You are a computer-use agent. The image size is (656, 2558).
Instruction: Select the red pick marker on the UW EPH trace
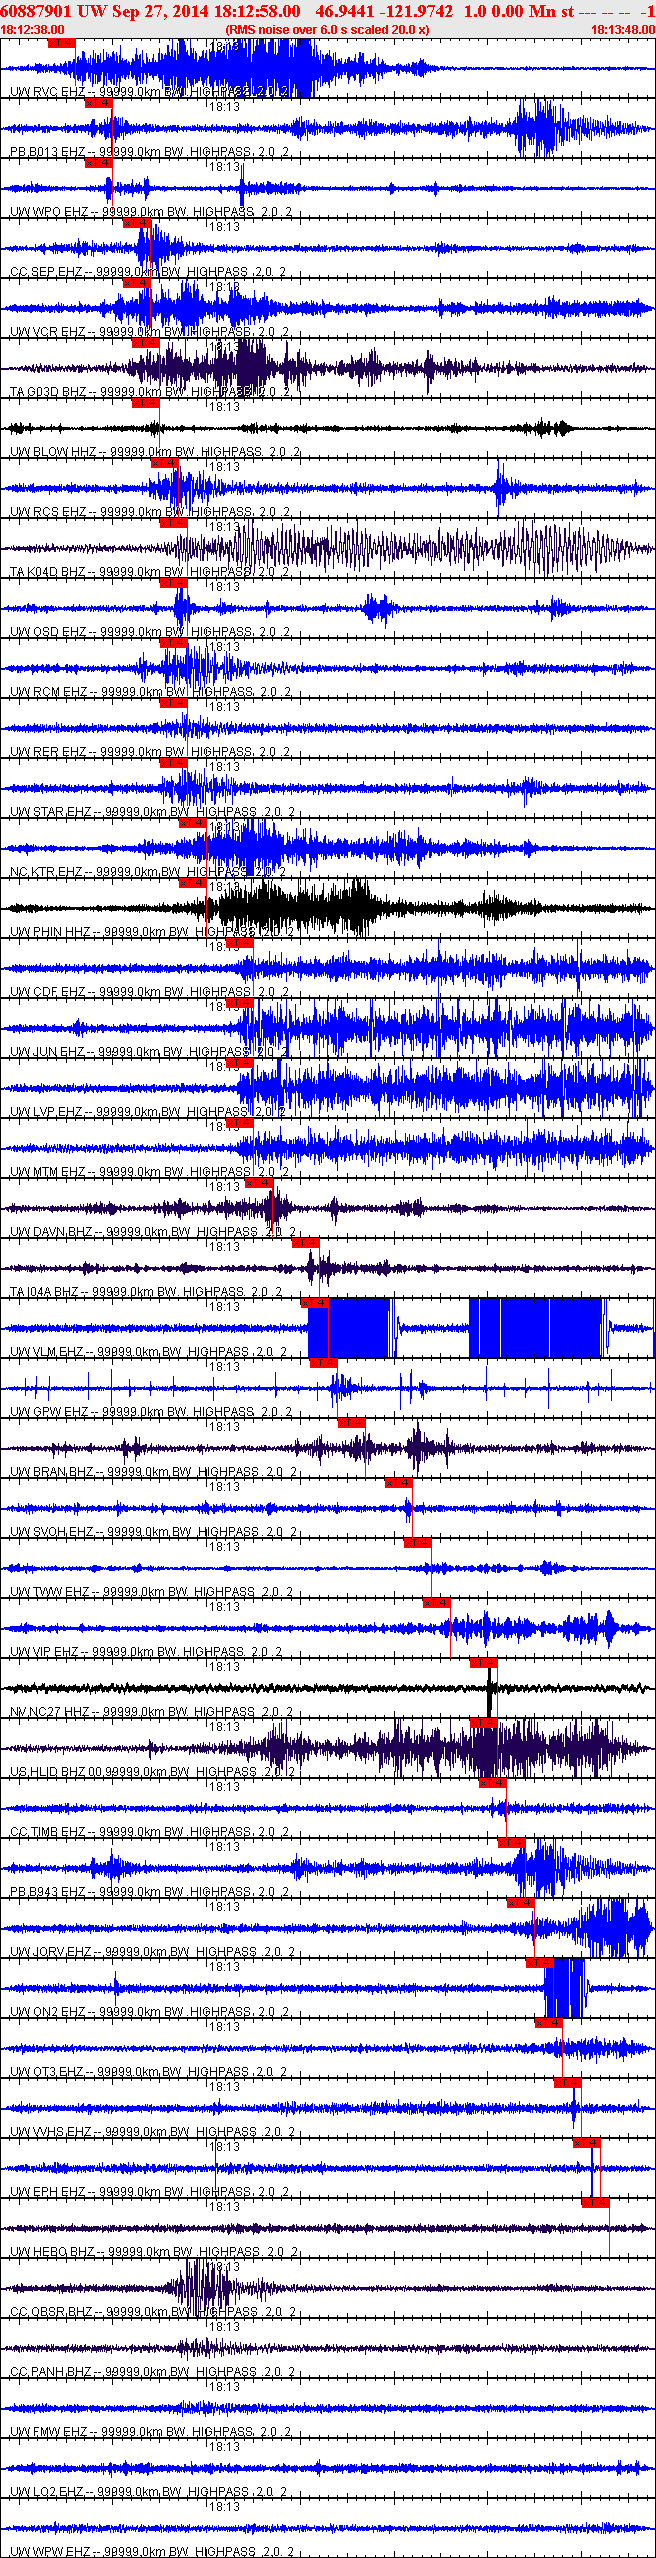click(x=587, y=2143)
